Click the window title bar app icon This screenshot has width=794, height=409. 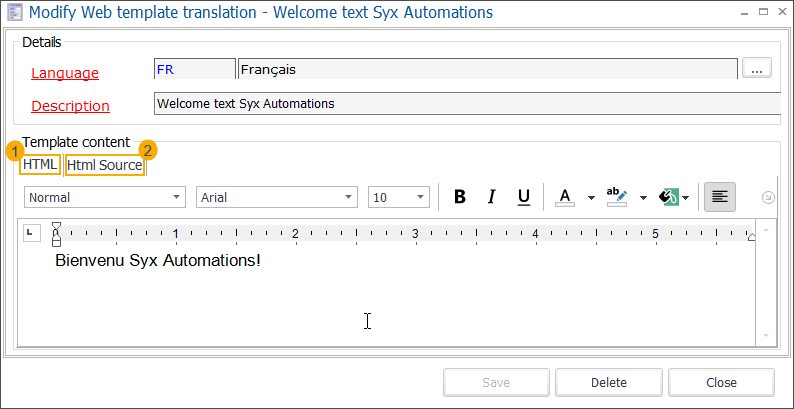click(x=16, y=12)
